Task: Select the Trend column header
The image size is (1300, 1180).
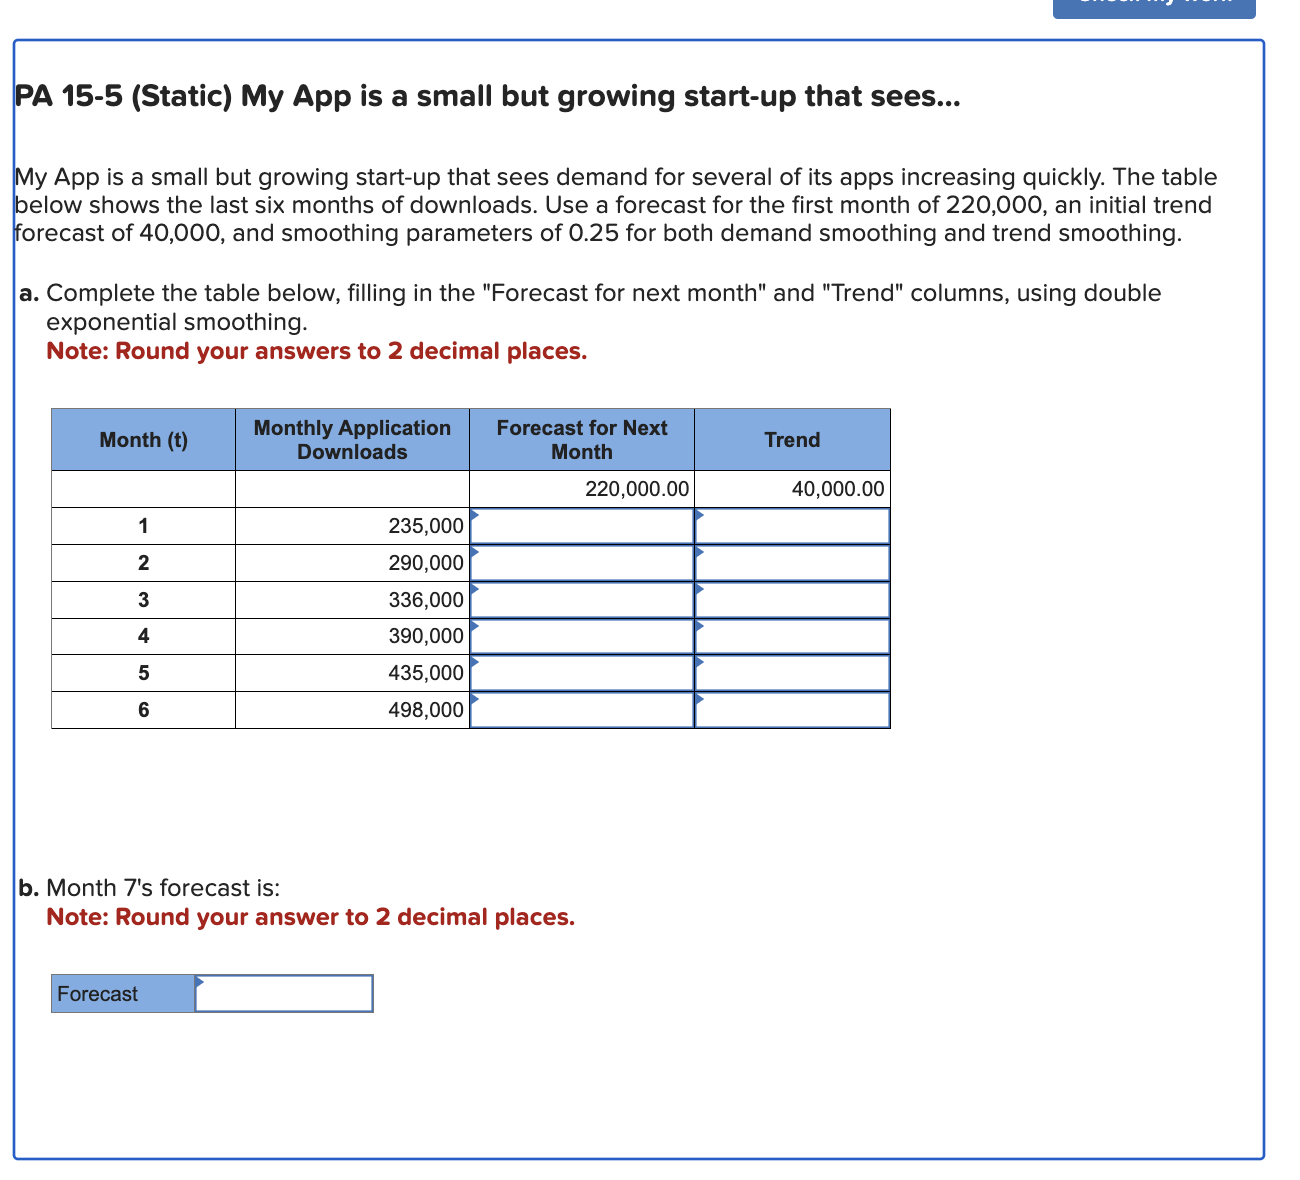Action: tap(792, 439)
